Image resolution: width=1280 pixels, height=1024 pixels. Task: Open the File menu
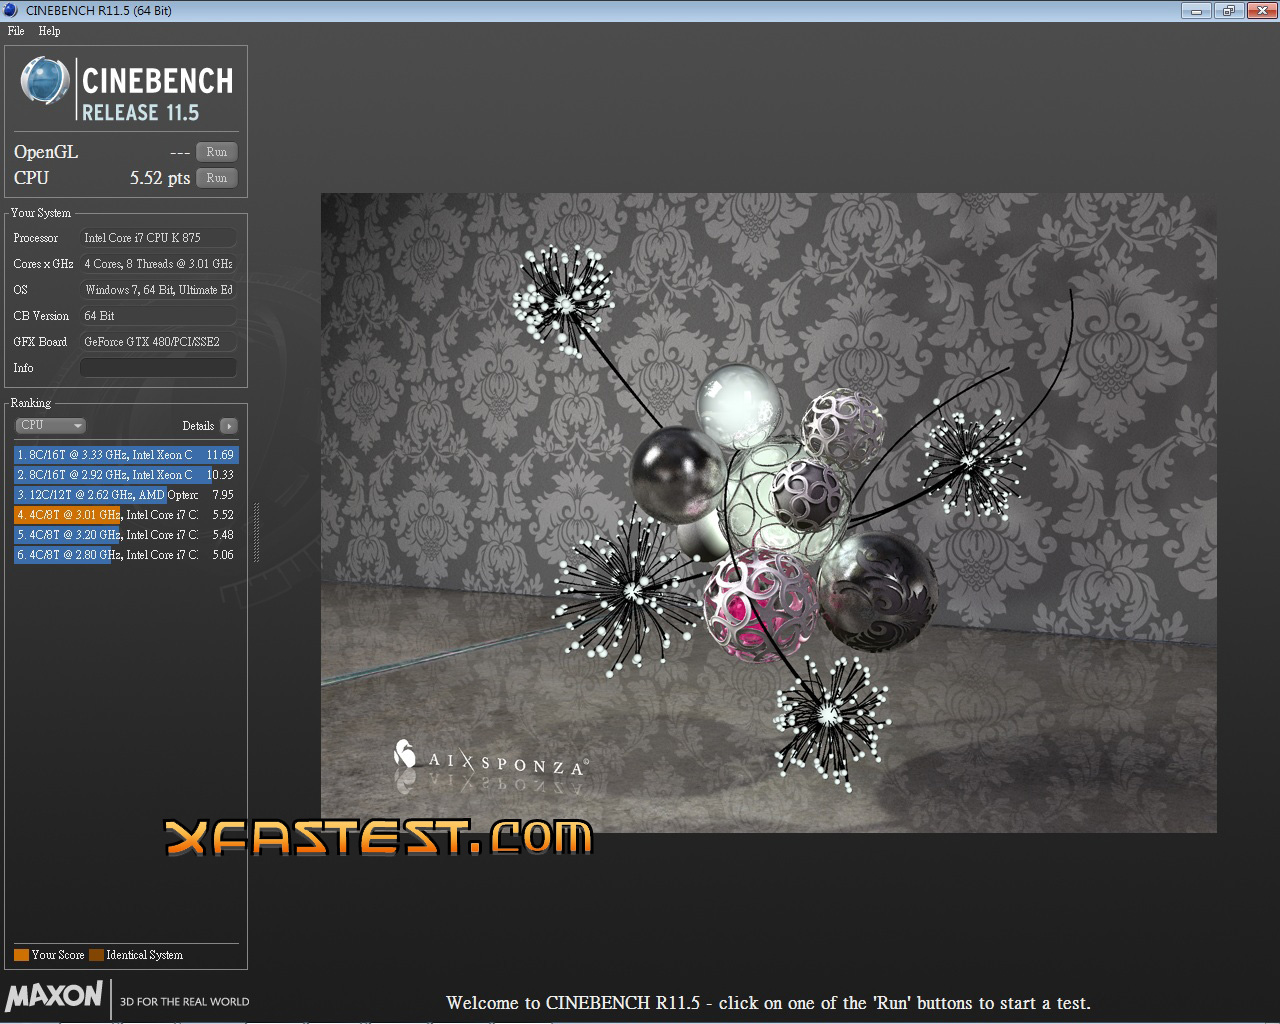pos(16,31)
